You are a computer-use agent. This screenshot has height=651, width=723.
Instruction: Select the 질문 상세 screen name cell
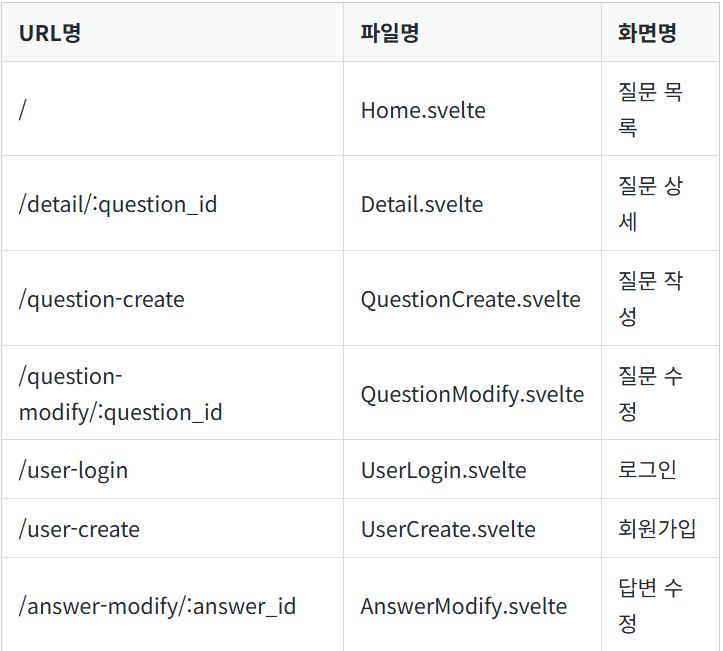pos(650,204)
